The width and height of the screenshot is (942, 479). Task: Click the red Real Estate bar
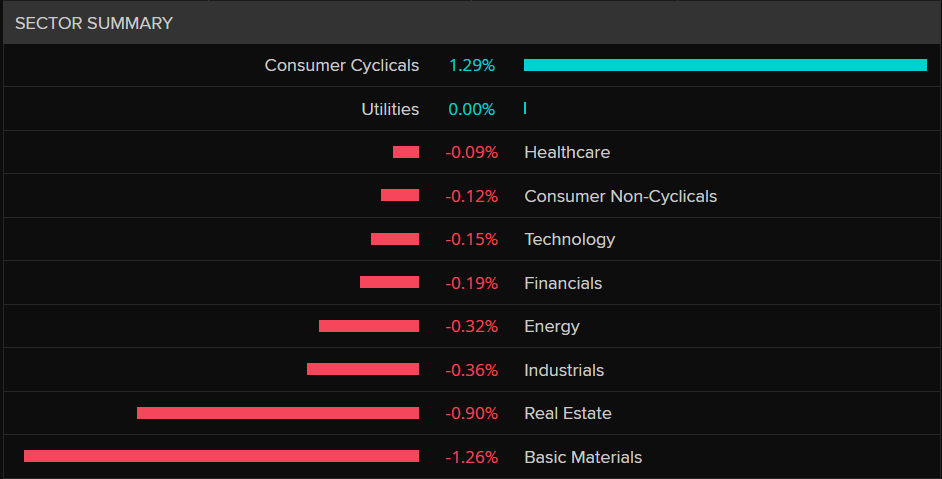click(278, 413)
